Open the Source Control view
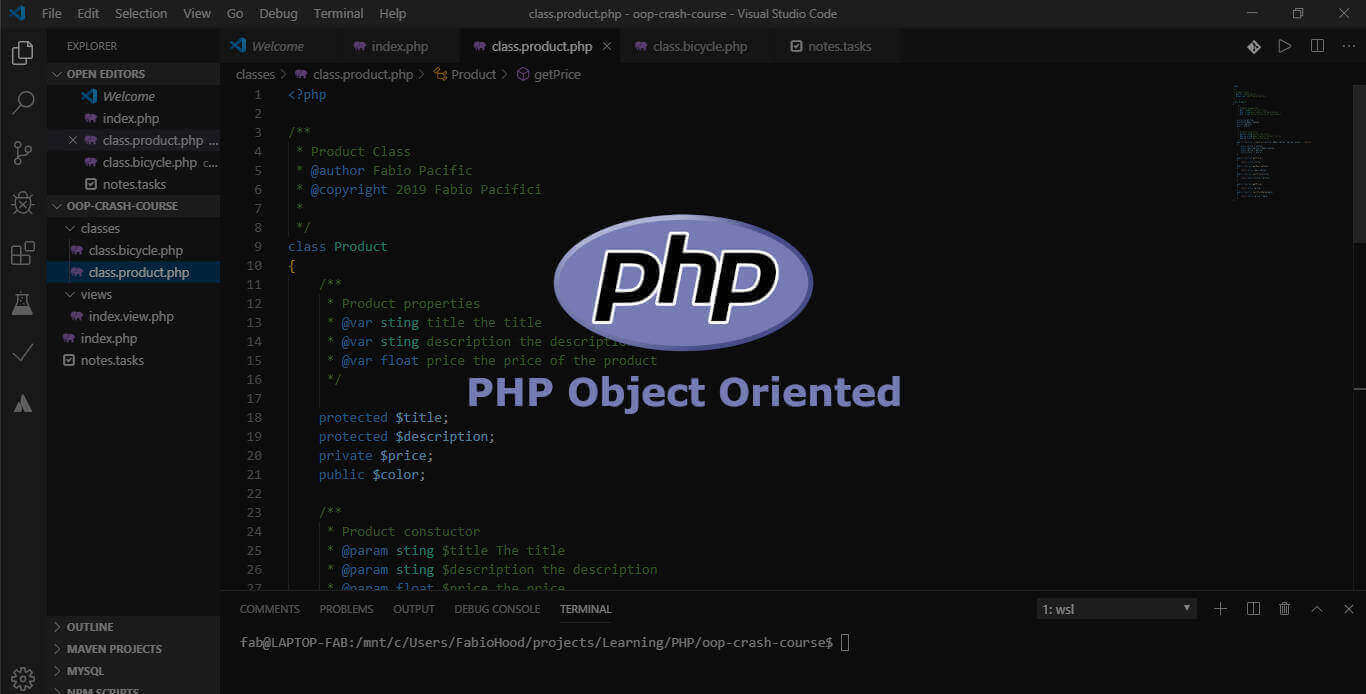The width and height of the screenshot is (1366, 694). point(22,152)
